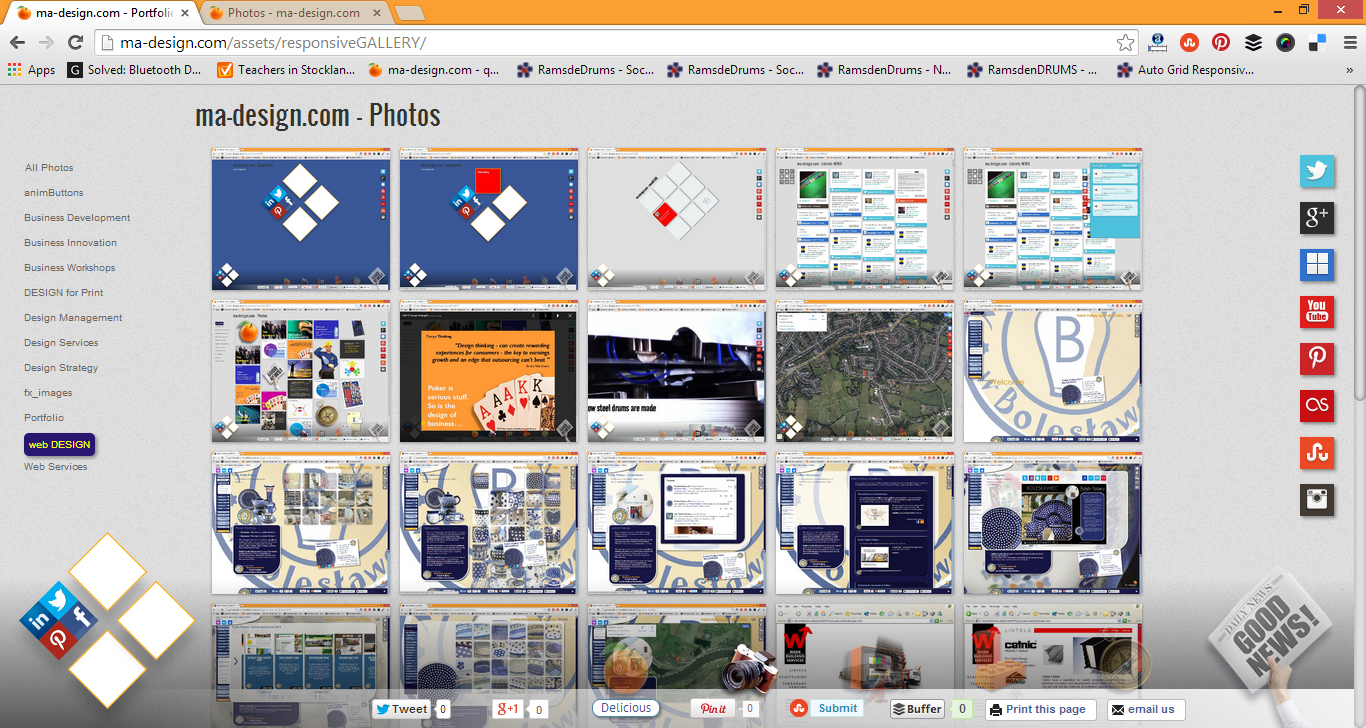This screenshot has height=728, width=1366.
Task: Bookmark page with the star icon
Action: [x=1126, y=42]
